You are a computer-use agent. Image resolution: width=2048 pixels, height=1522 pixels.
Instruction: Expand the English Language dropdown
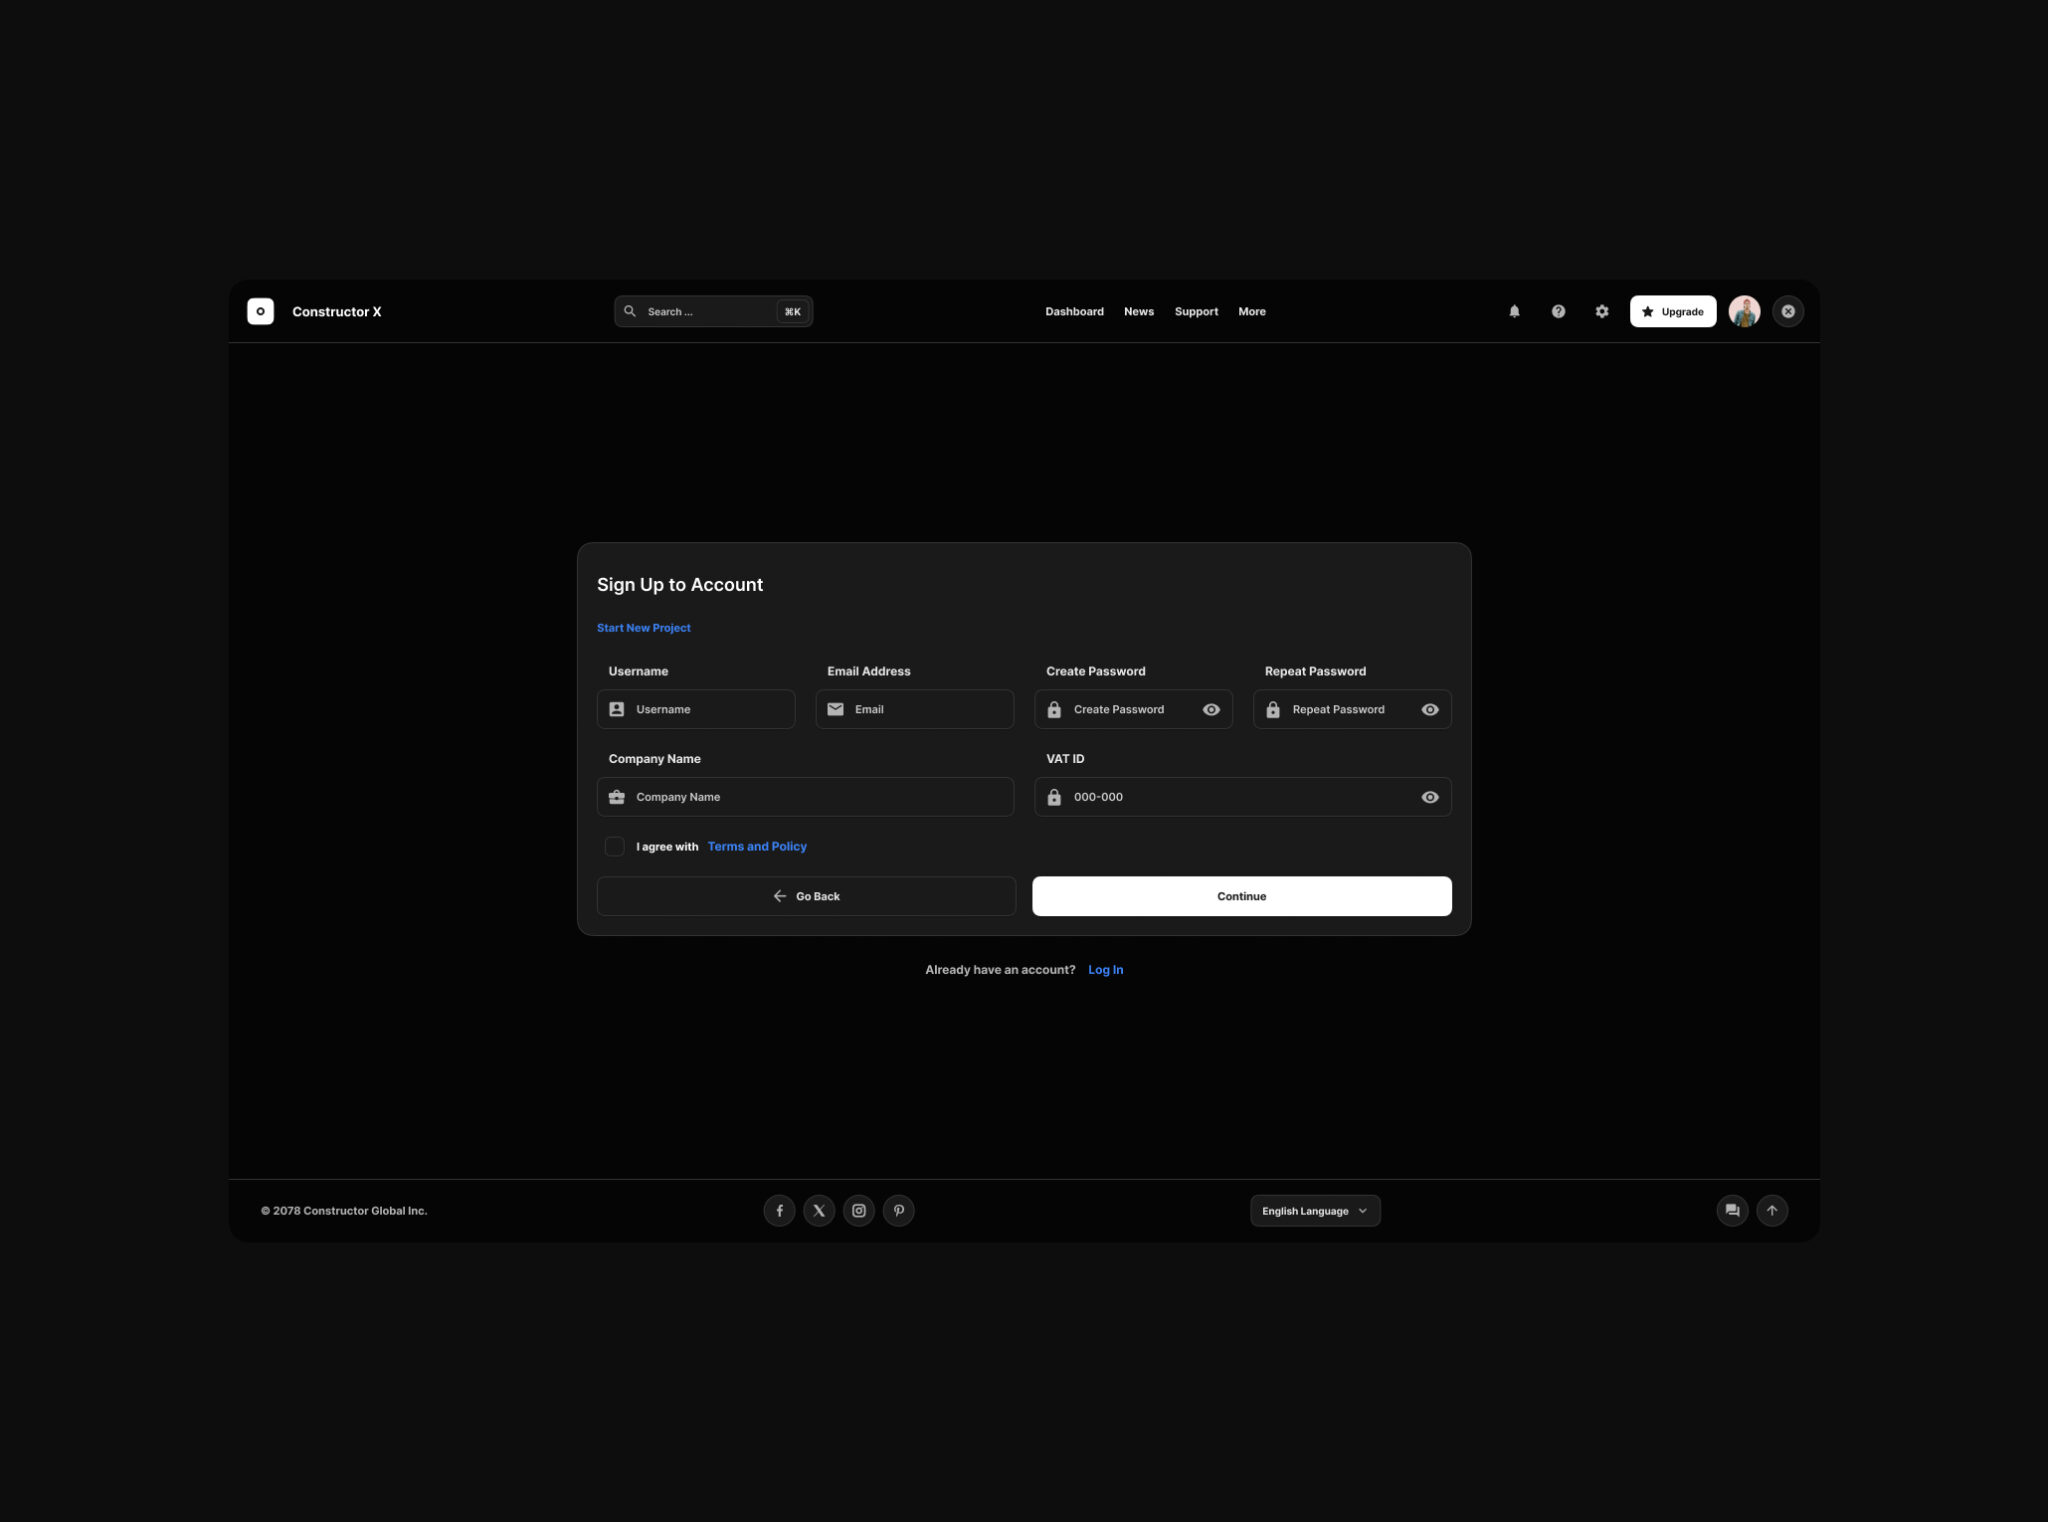(x=1315, y=1210)
